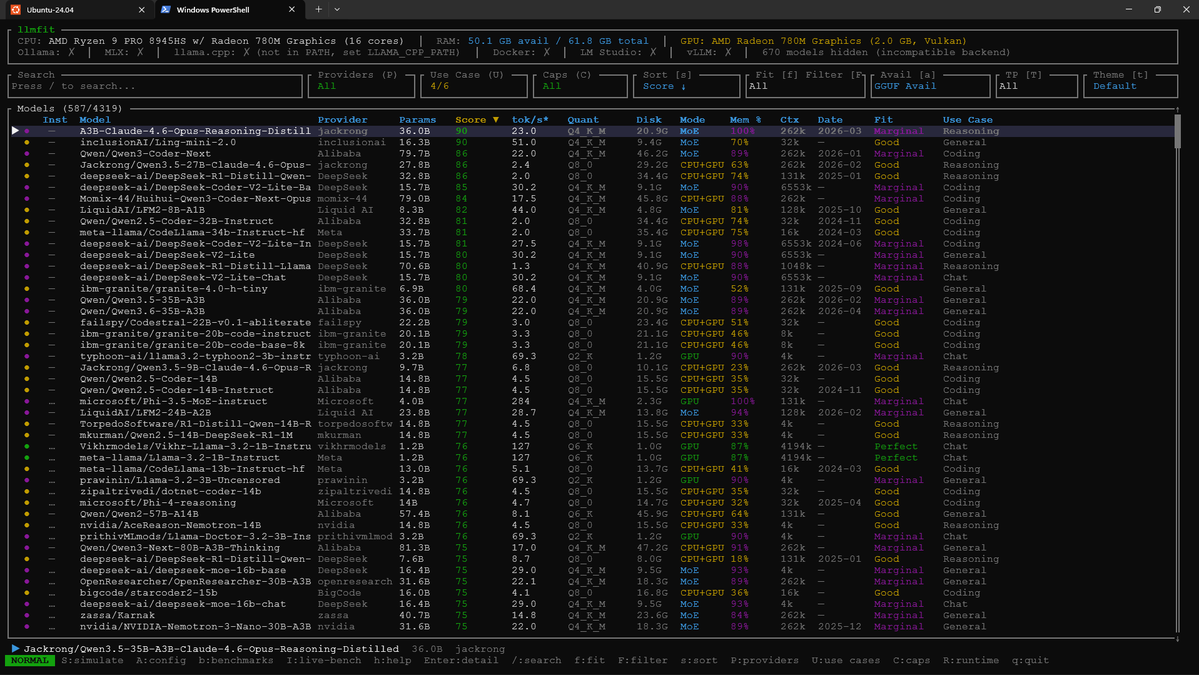Click the NORMAL mode indicator
This screenshot has height=675, width=1199.
click(x=30, y=660)
